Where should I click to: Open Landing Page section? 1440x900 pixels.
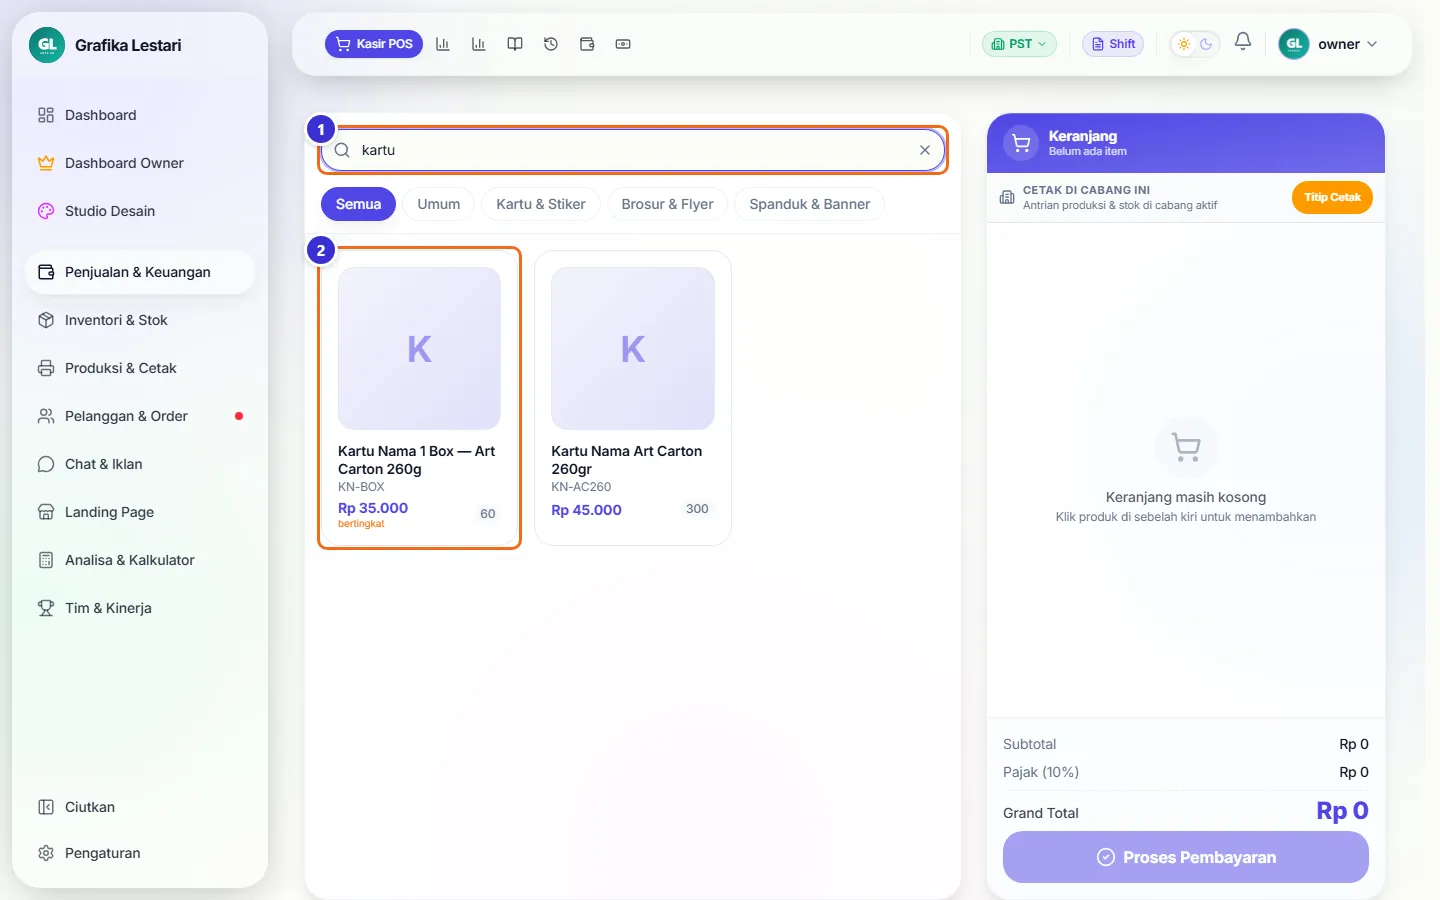point(140,512)
